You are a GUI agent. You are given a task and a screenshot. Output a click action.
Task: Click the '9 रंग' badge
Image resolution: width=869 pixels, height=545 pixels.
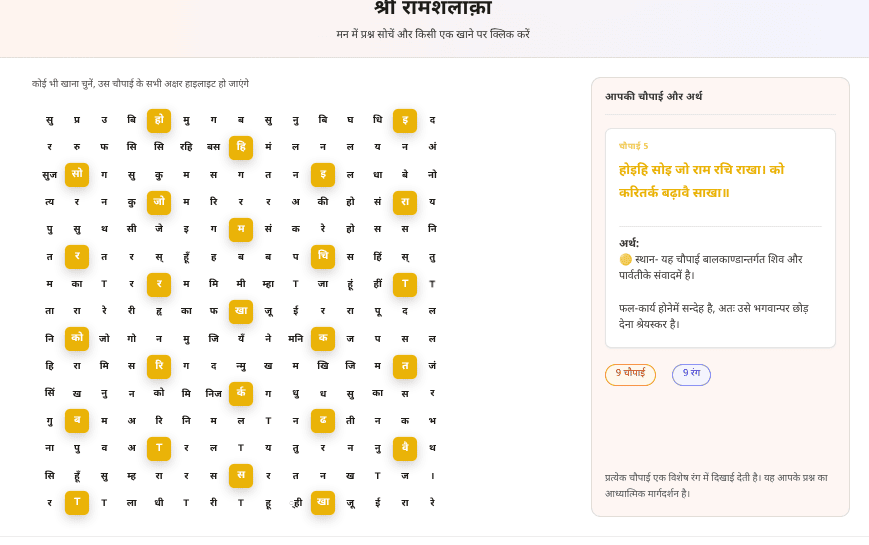[691, 374]
